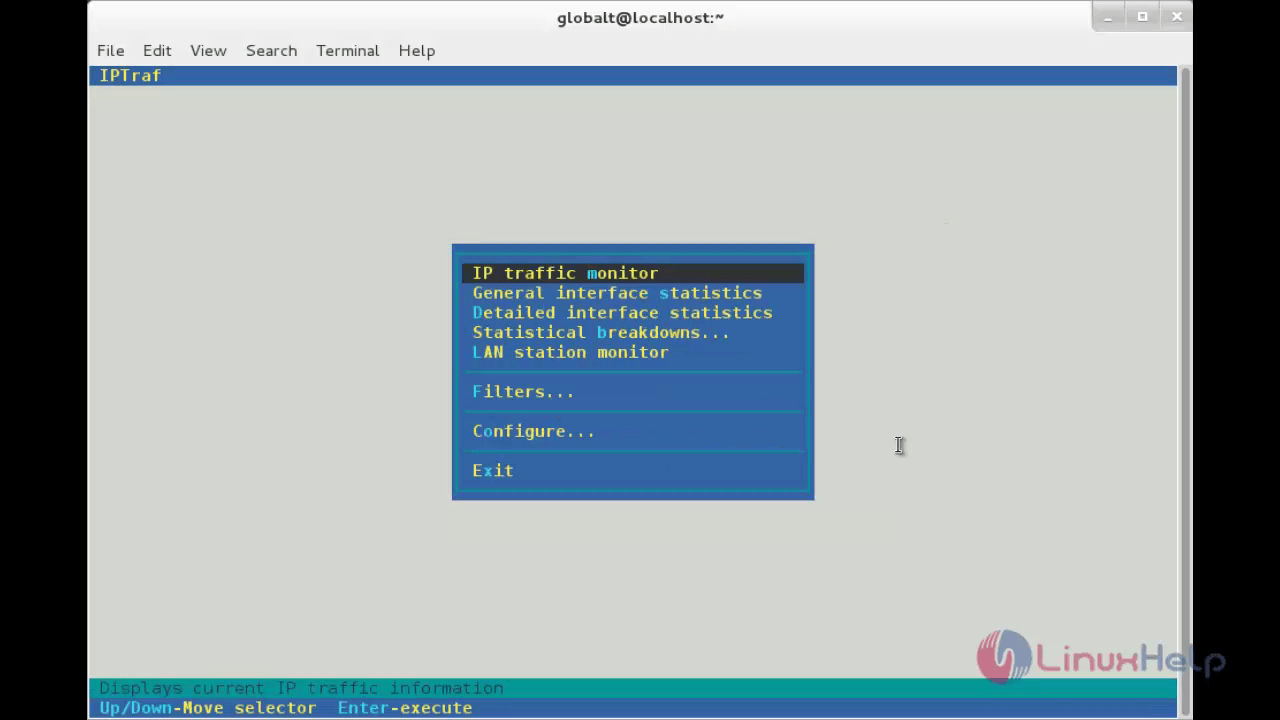Choose Exit in IPTraf menu

tap(633, 470)
